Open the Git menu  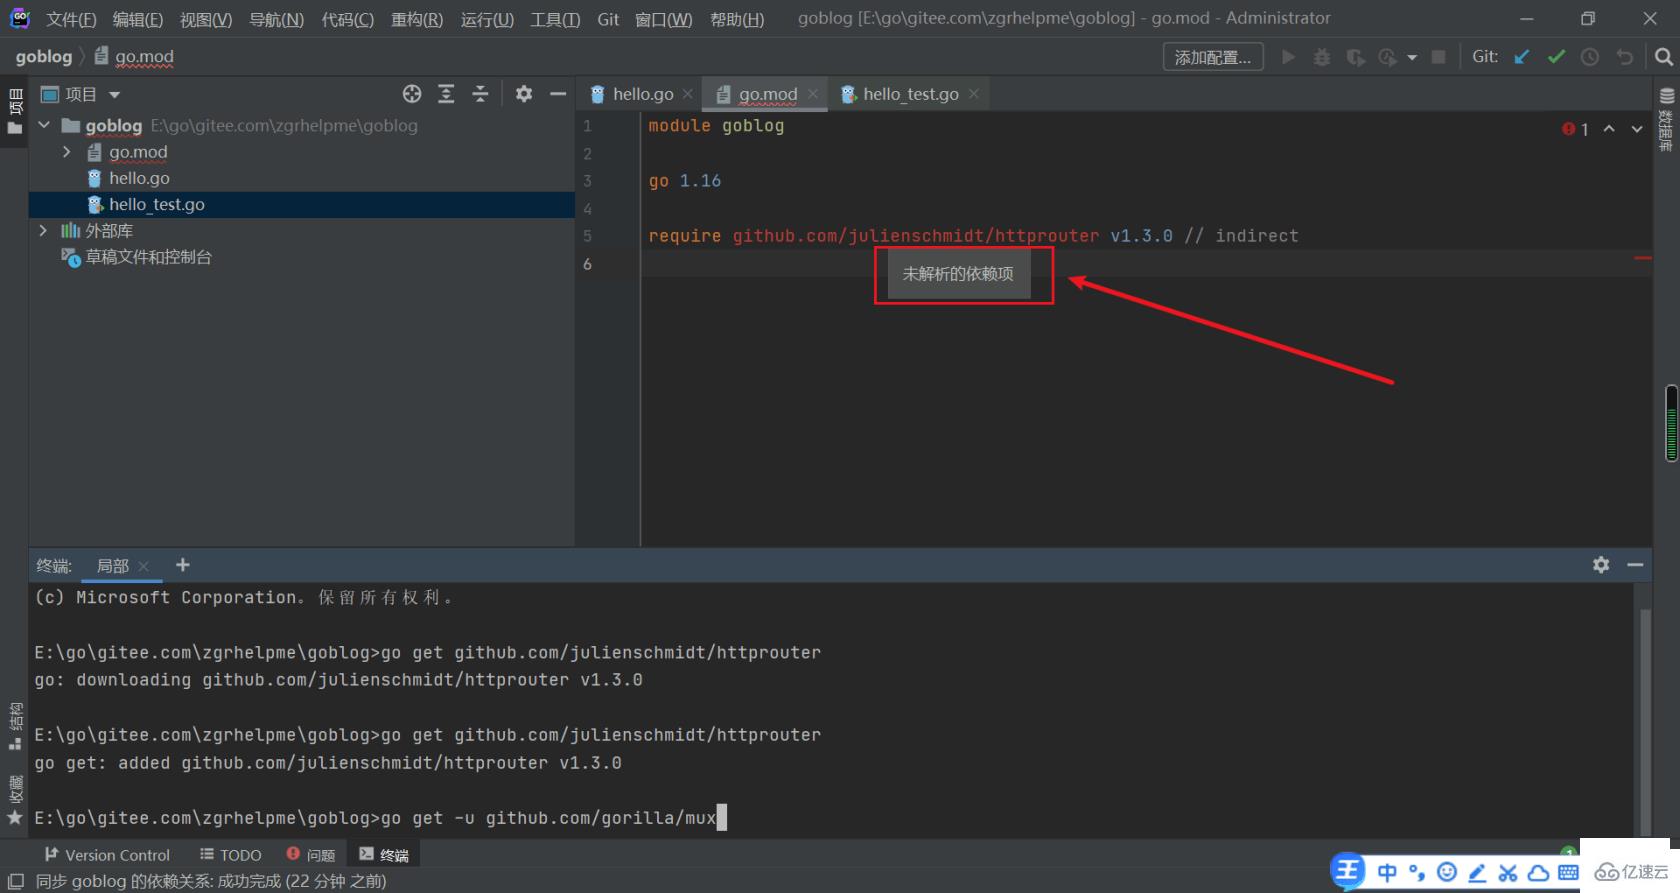(608, 19)
